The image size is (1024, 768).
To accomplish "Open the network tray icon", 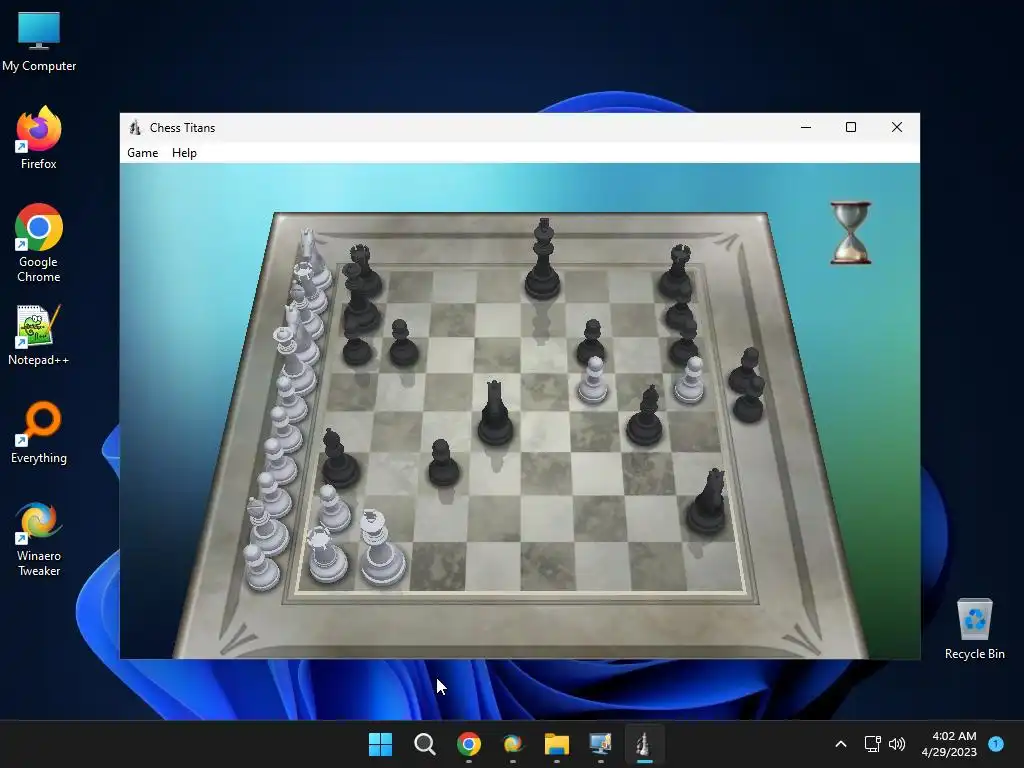I will pos(872,744).
